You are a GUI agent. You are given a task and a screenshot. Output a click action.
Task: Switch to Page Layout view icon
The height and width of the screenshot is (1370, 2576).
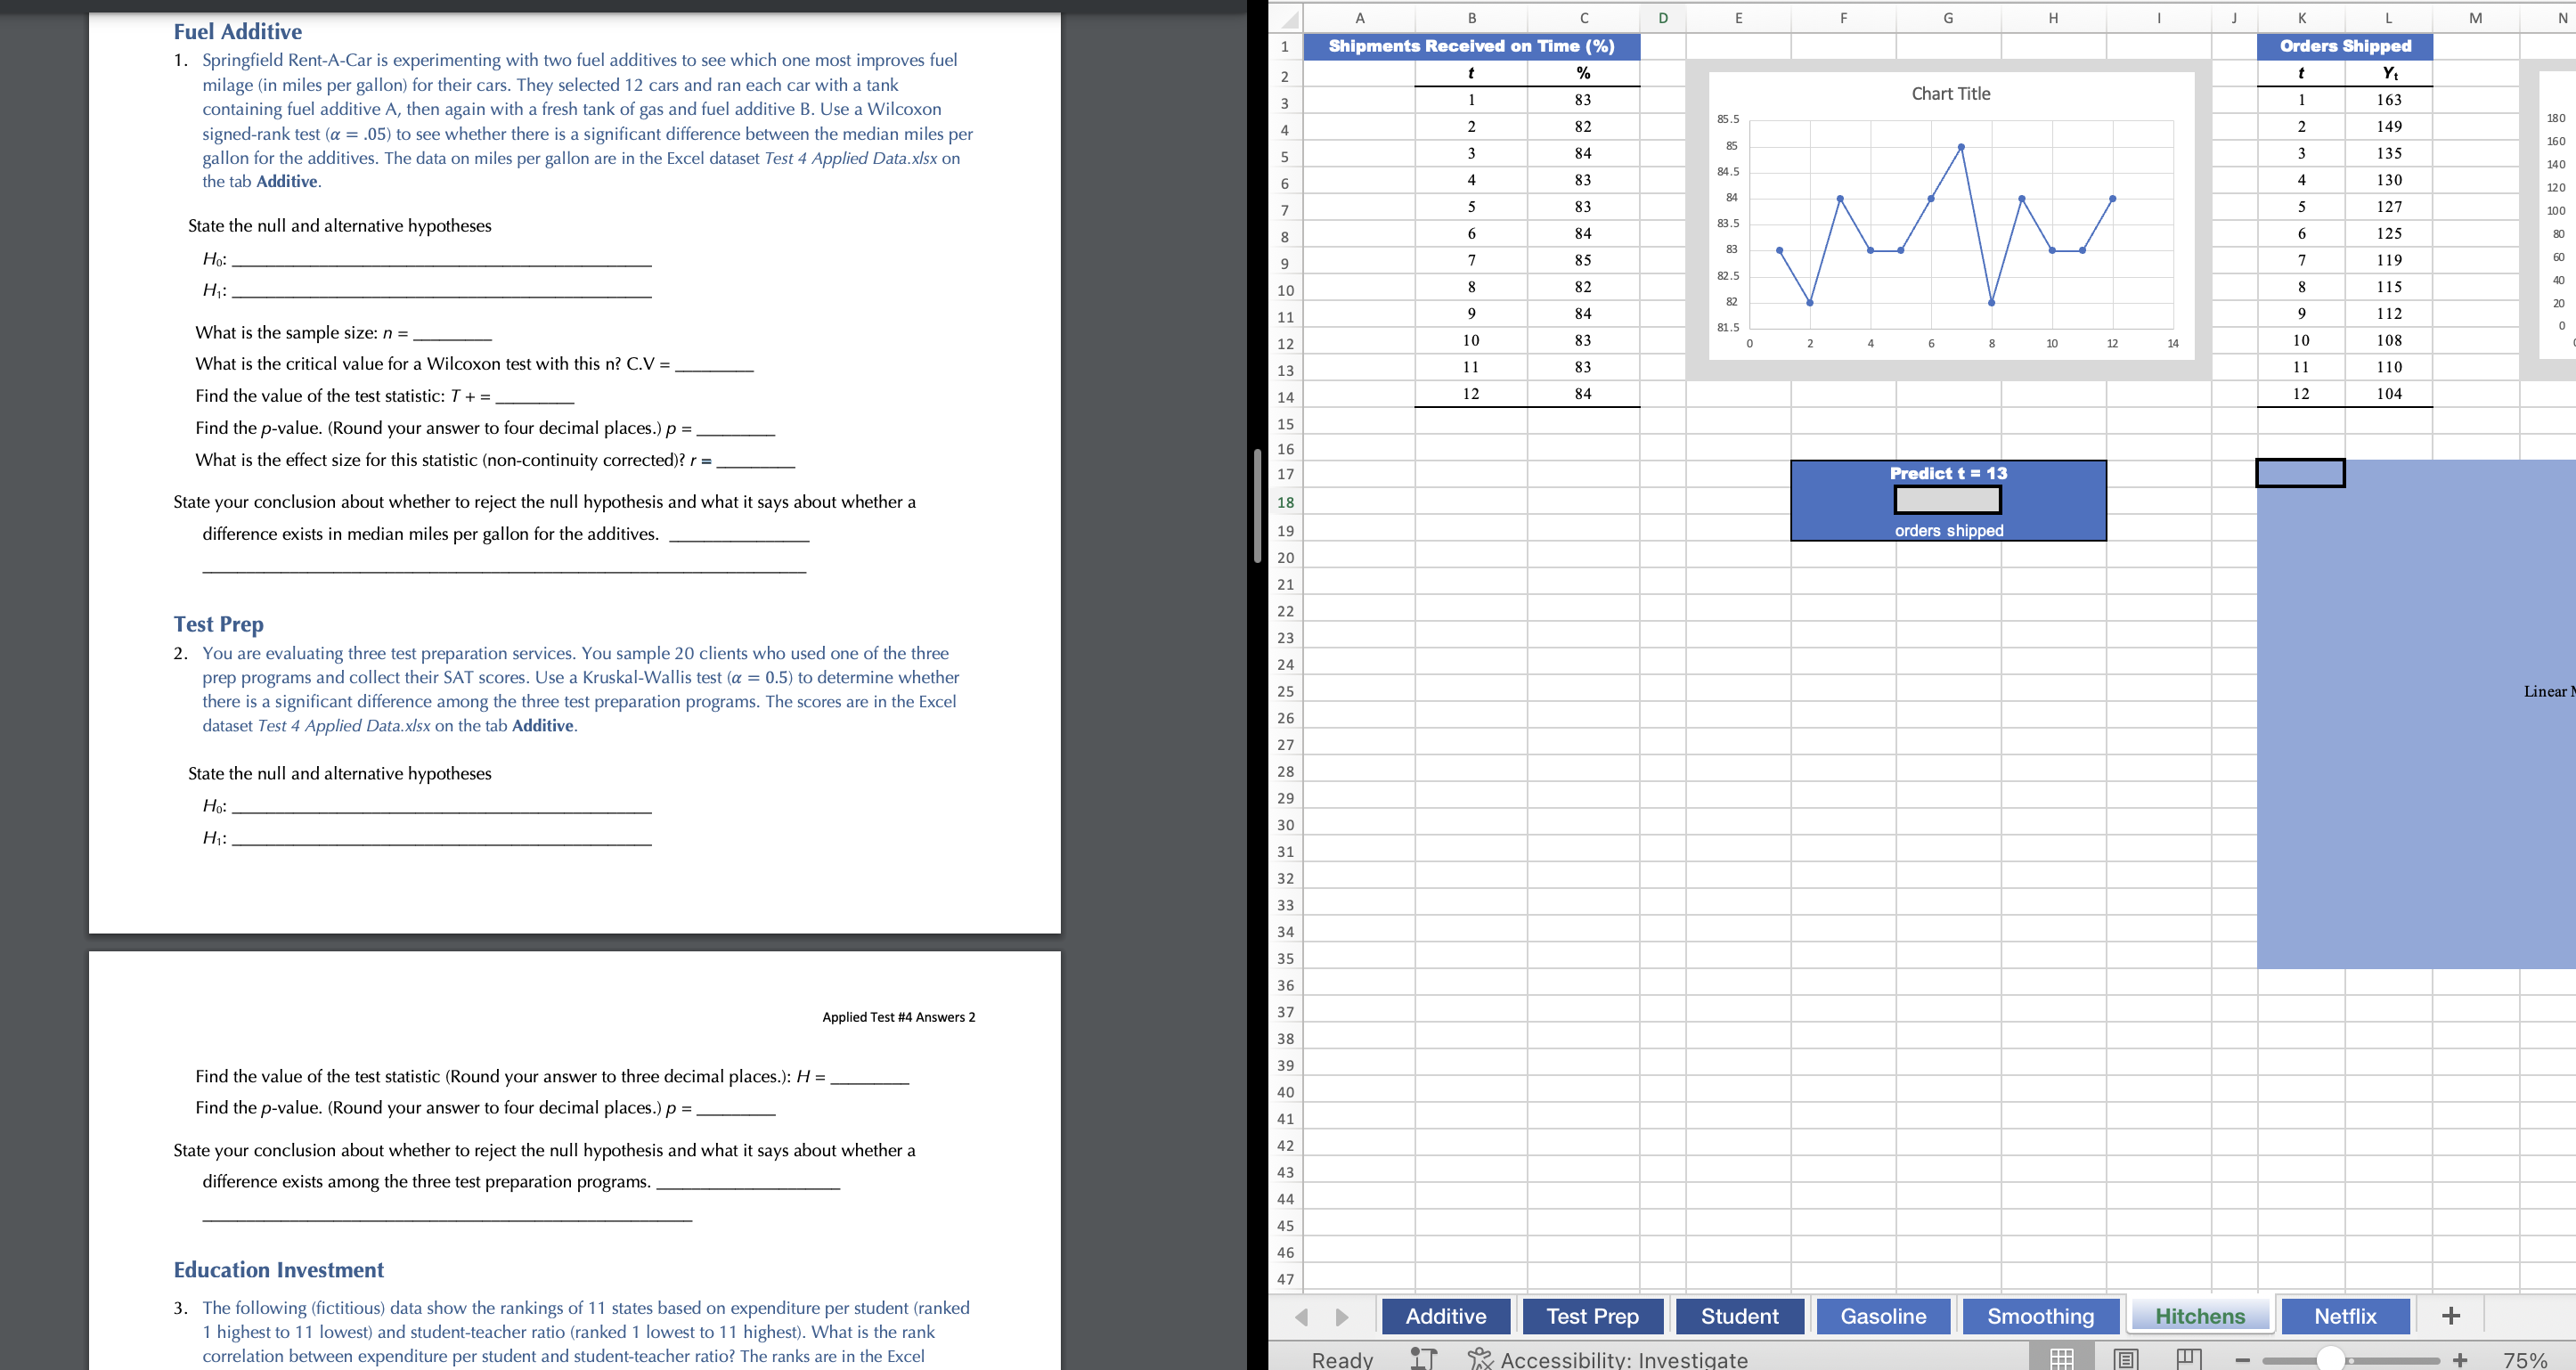(2125, 1358)
